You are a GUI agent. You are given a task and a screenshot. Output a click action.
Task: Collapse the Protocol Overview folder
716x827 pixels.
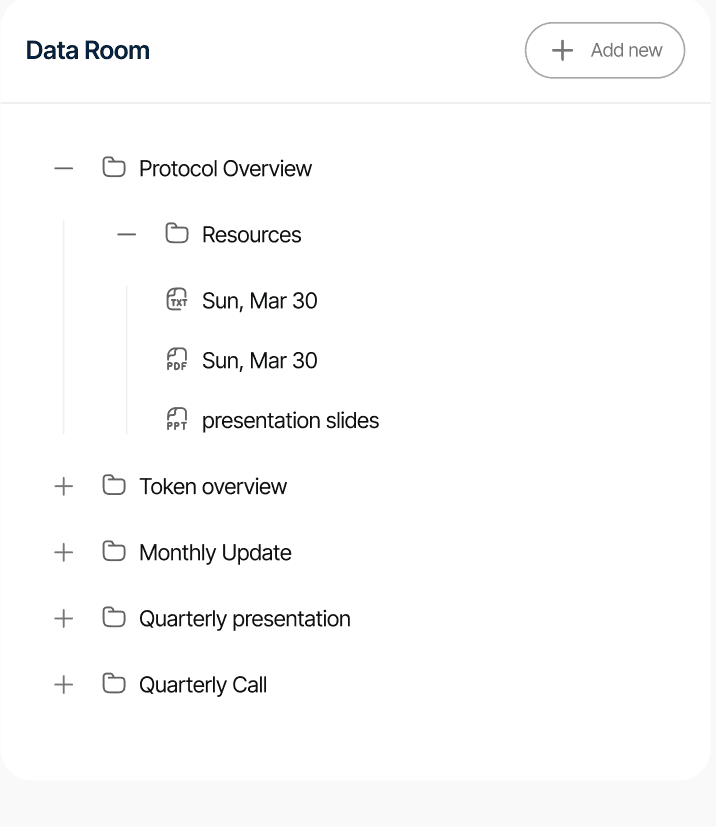(64, 168)
